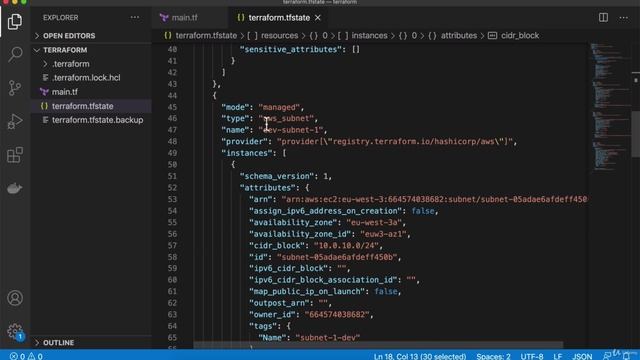This screenshot has height=360, width=640.
Task: Click the errors and warnings status indicator
Action: point(26,356)
